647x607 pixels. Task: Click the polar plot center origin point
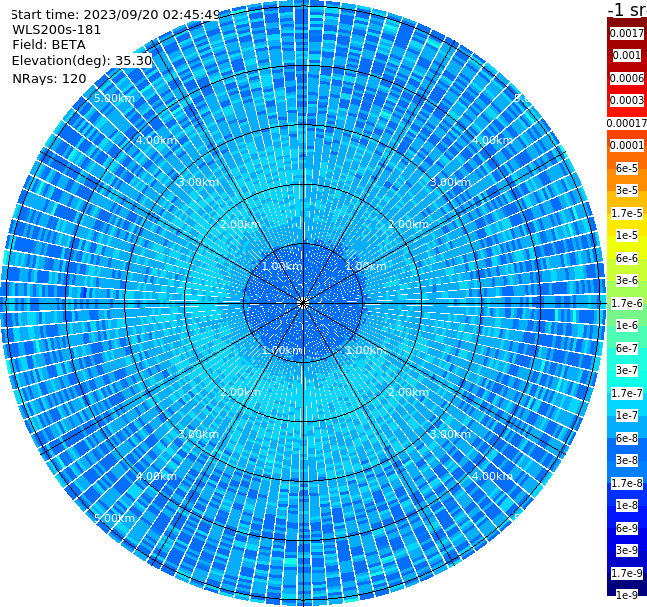[x=303, y=303]
